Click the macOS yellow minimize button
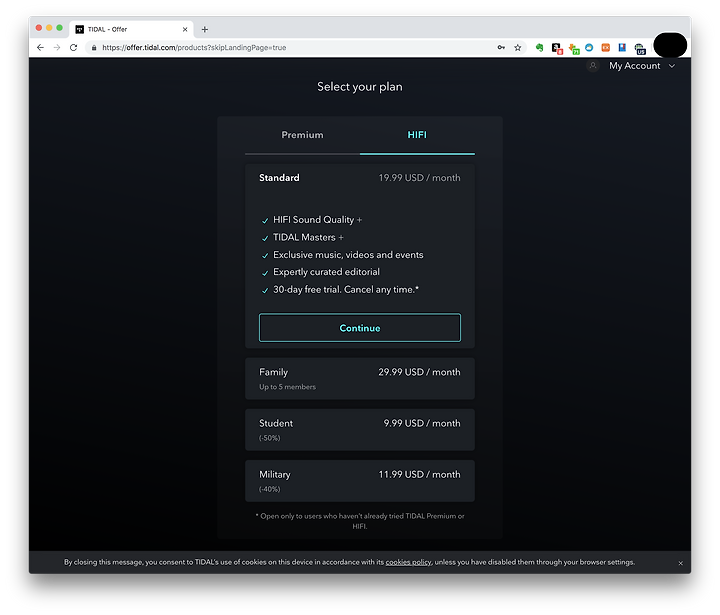This screenshot has width=720, height=615. point(49,28)
